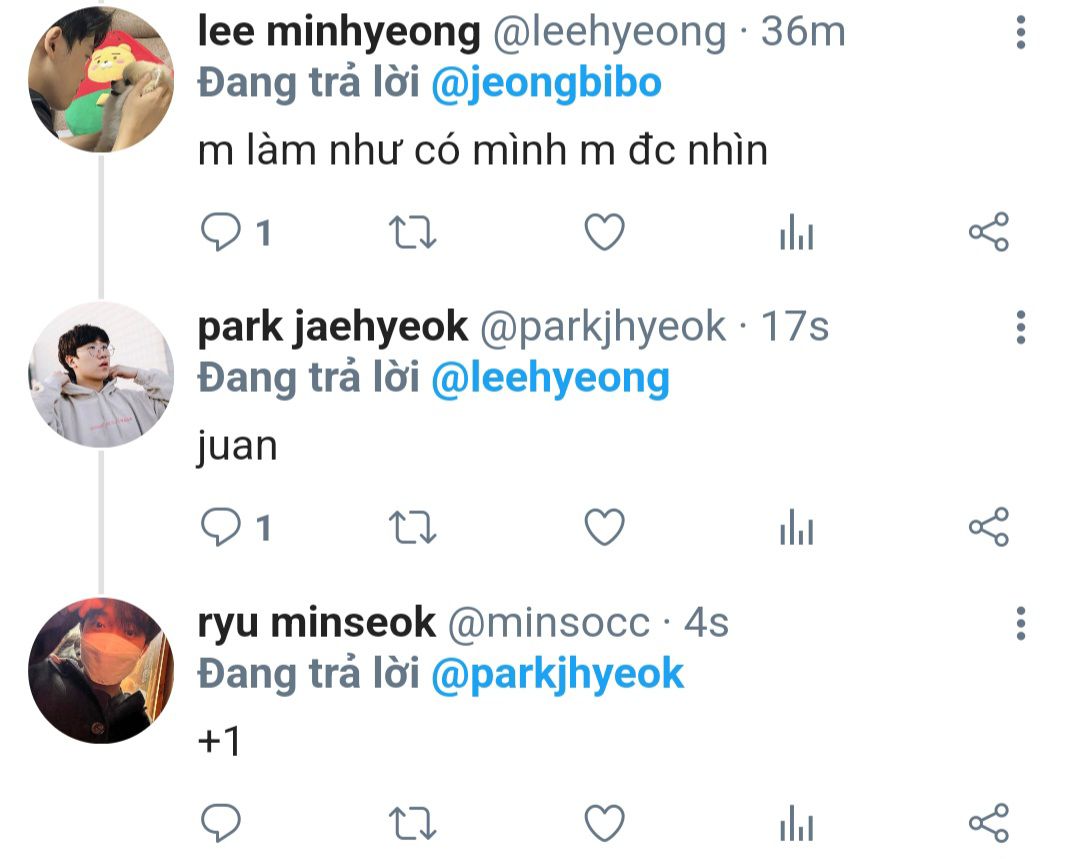This screenshot has height=859, width=1080.
Task: Open more options for ryu minseok's tweet
Action: [x=1021, y=623]
